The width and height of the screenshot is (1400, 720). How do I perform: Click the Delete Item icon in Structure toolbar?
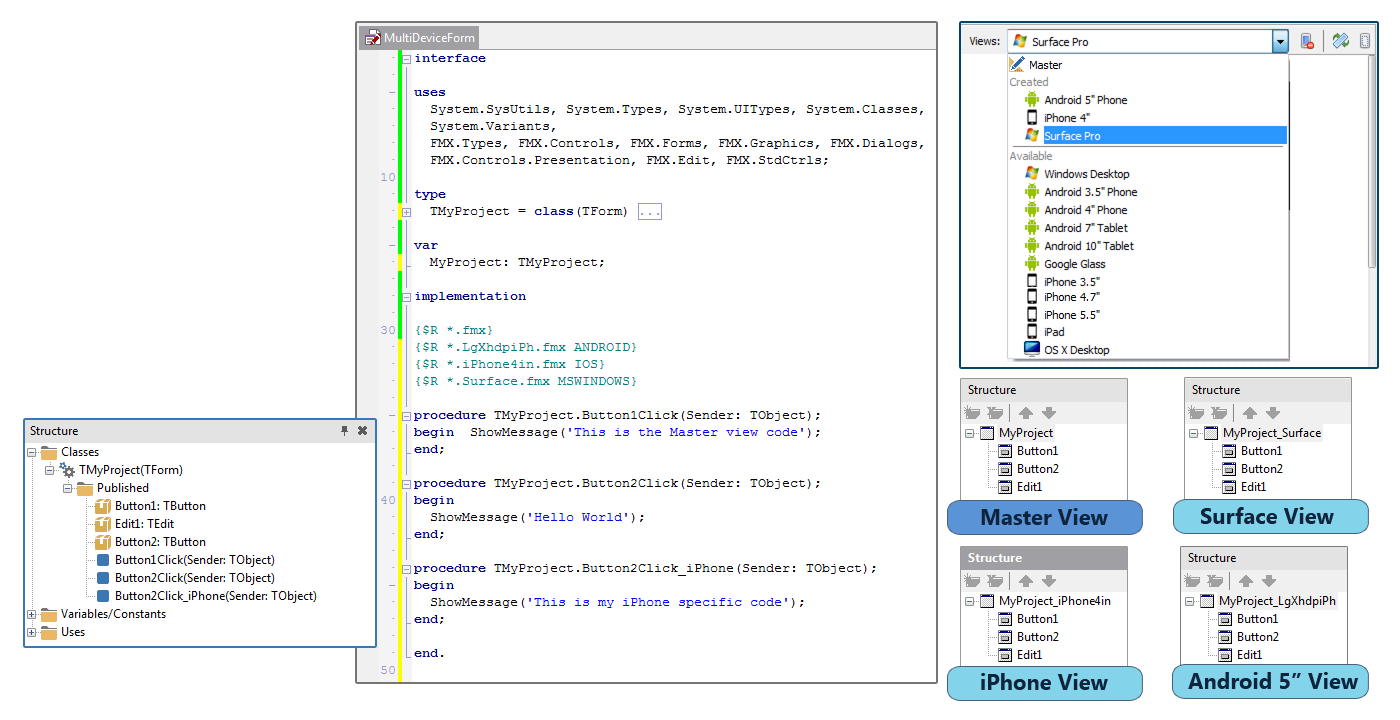tap(993, 412)
